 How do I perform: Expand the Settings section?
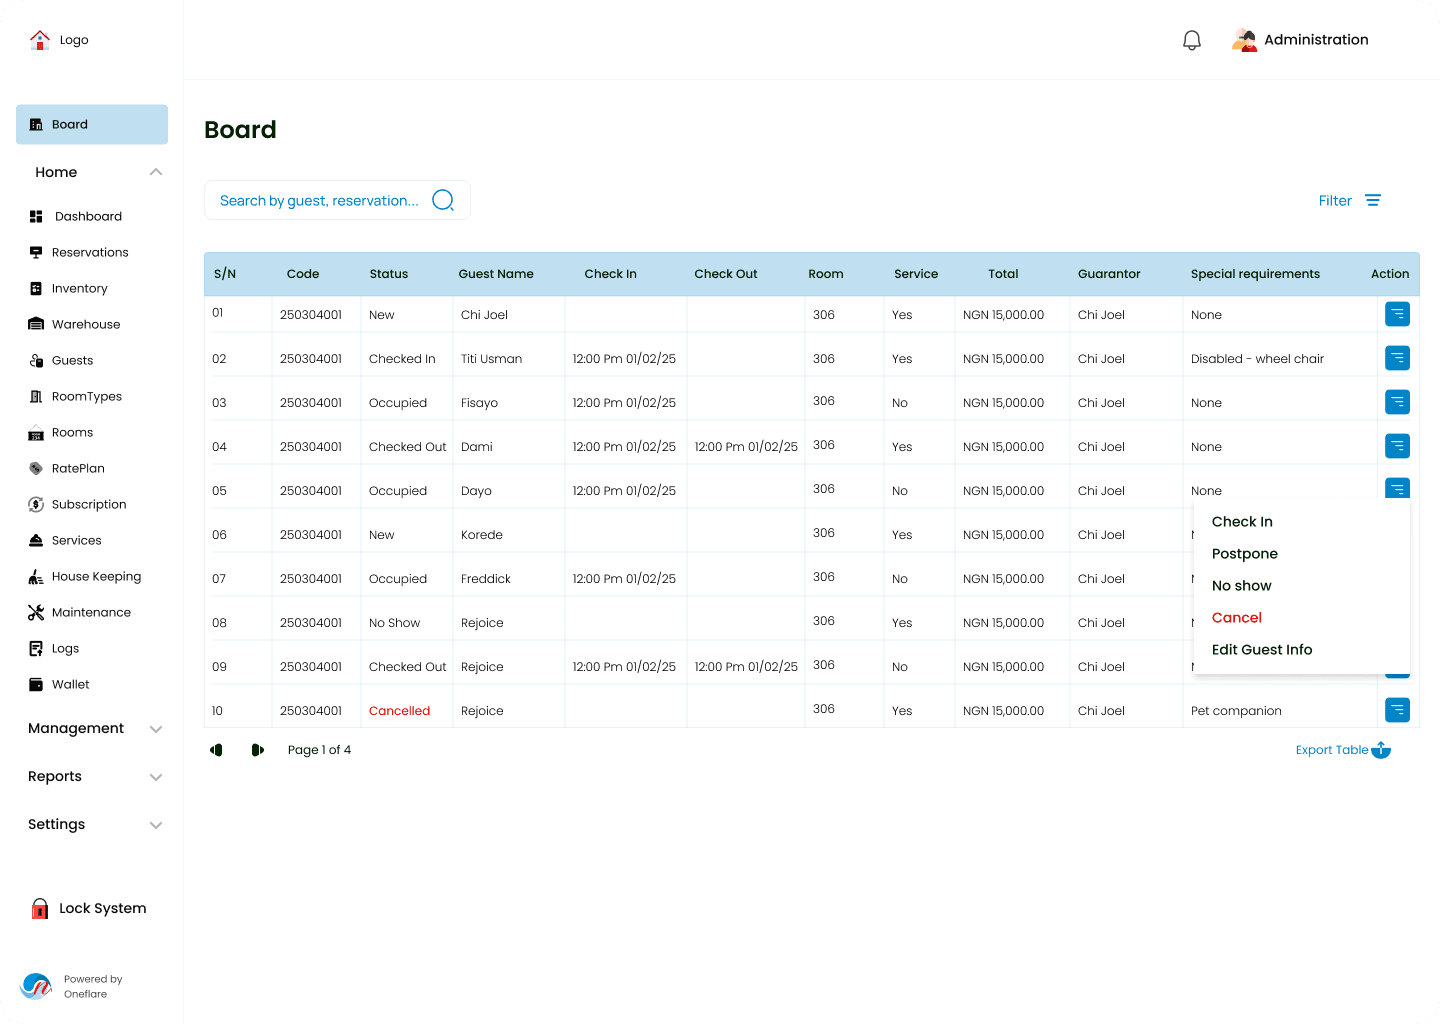click(x=95, y=824)
